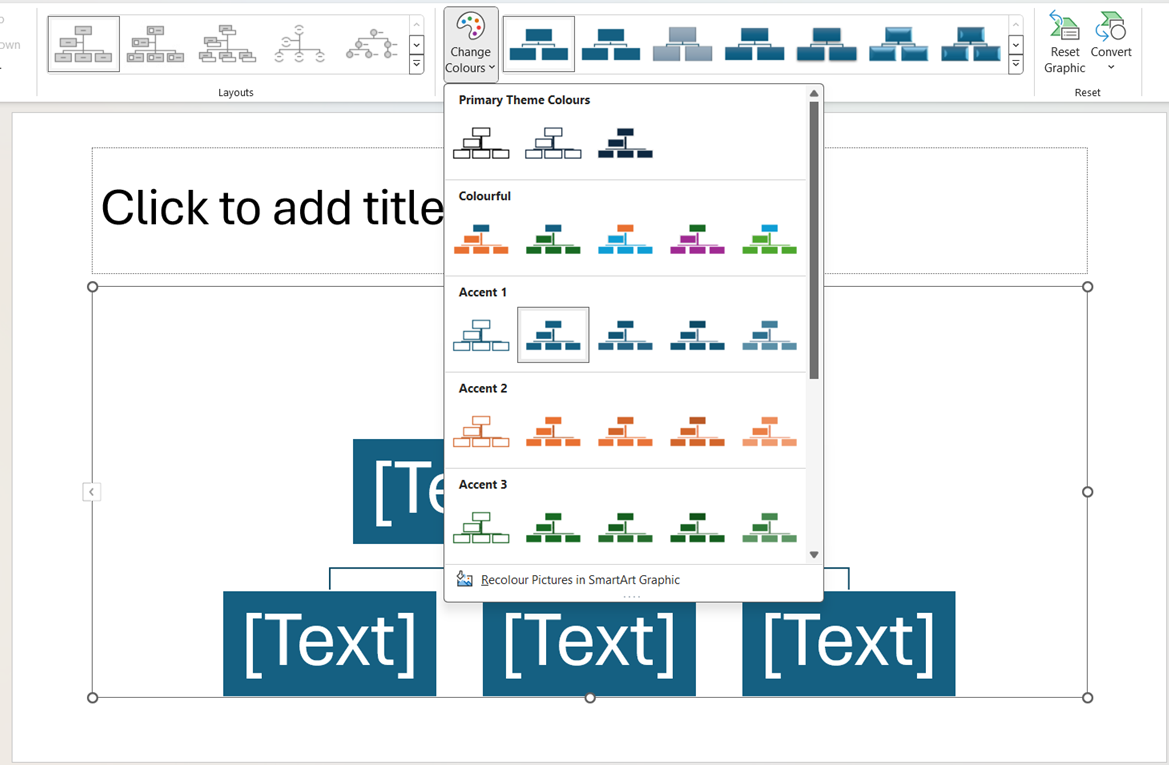The image size is (1169, 765).
Task: Choose highlighted Accent 1 Coloured Fill option
Action: click(x=553, y=336)
